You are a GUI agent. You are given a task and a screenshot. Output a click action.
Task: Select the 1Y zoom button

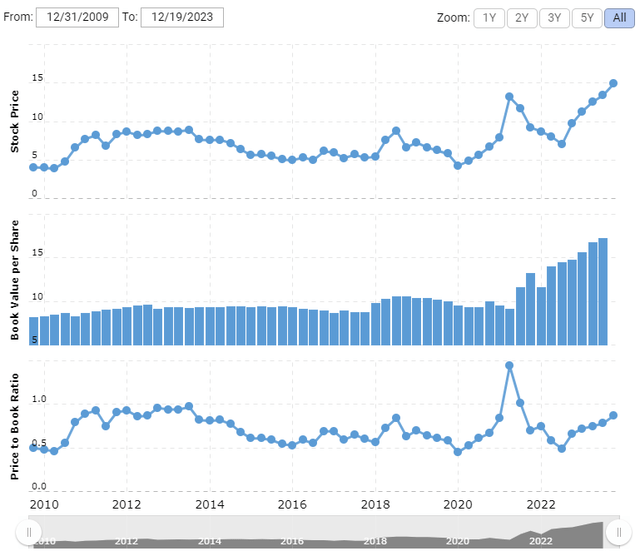tap(489, 18)
